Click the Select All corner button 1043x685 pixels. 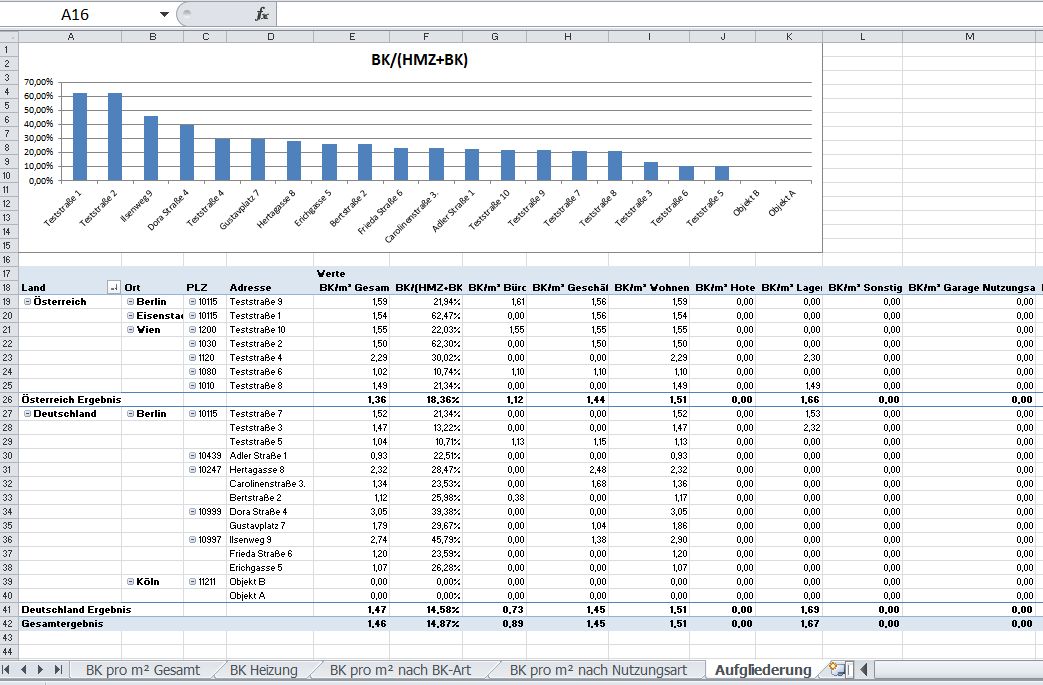[10, 37]
